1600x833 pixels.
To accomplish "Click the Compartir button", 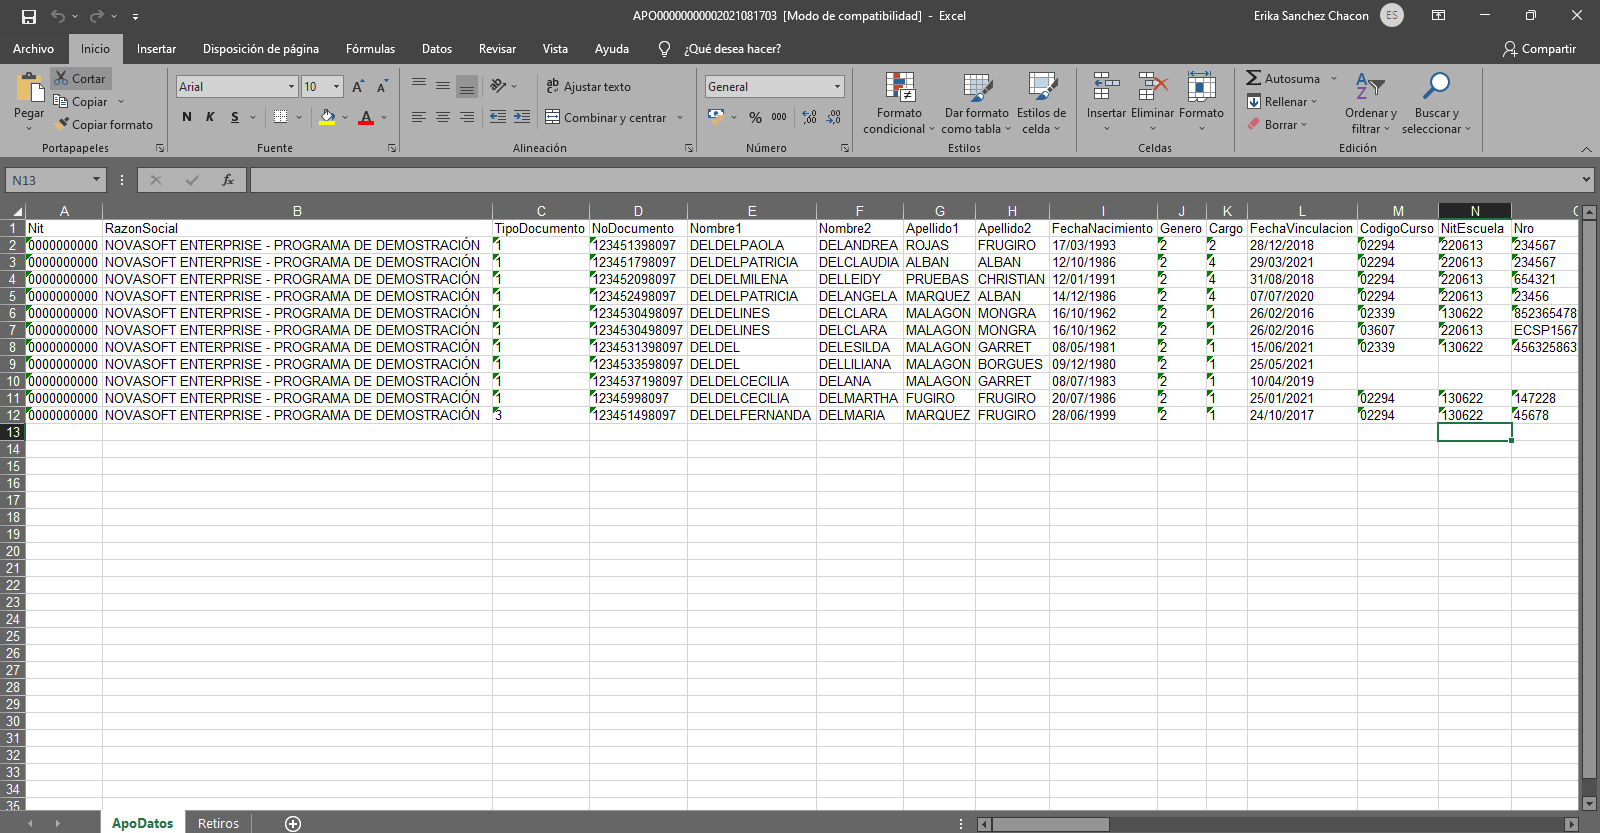I will [x=1539, y=49].
